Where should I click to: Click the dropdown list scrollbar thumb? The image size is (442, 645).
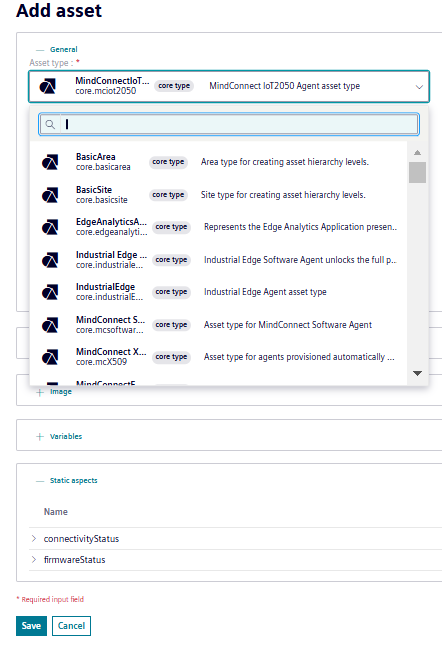[x=417, y=172]
